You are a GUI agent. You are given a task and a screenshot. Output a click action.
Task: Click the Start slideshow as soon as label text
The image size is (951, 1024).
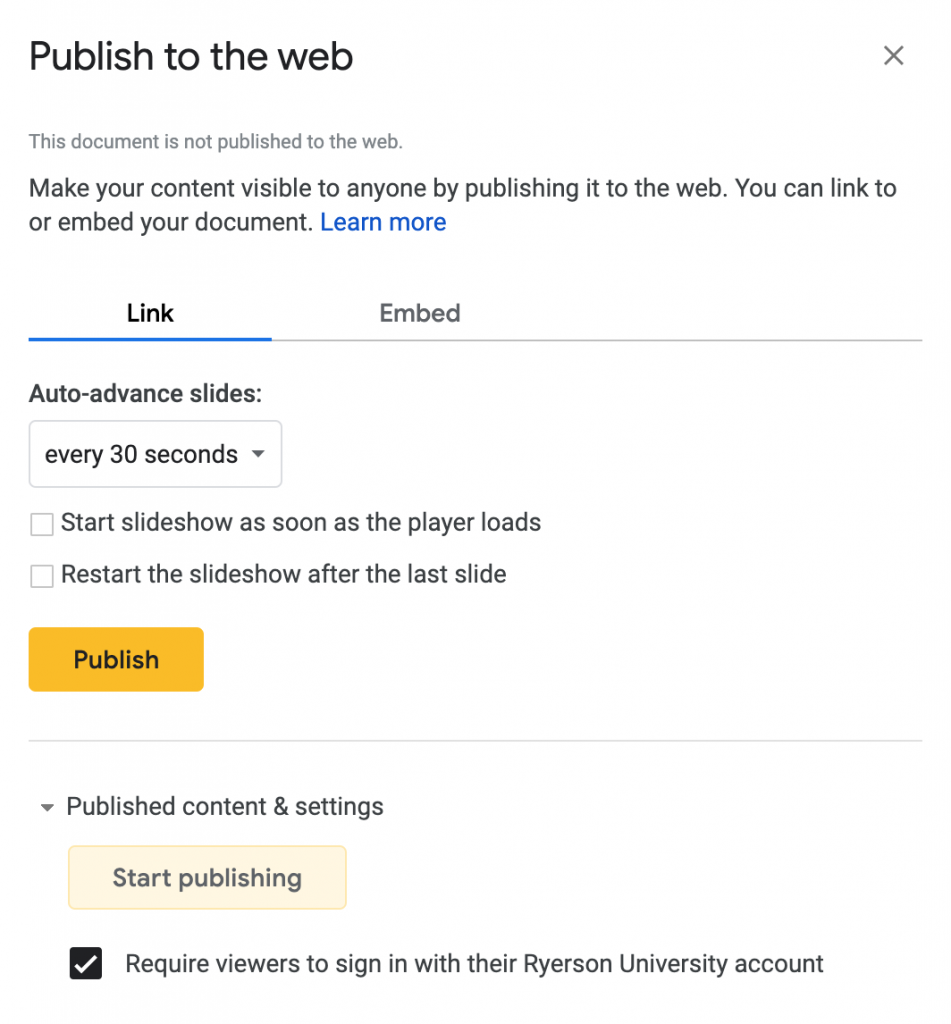[x=301, y=523]
